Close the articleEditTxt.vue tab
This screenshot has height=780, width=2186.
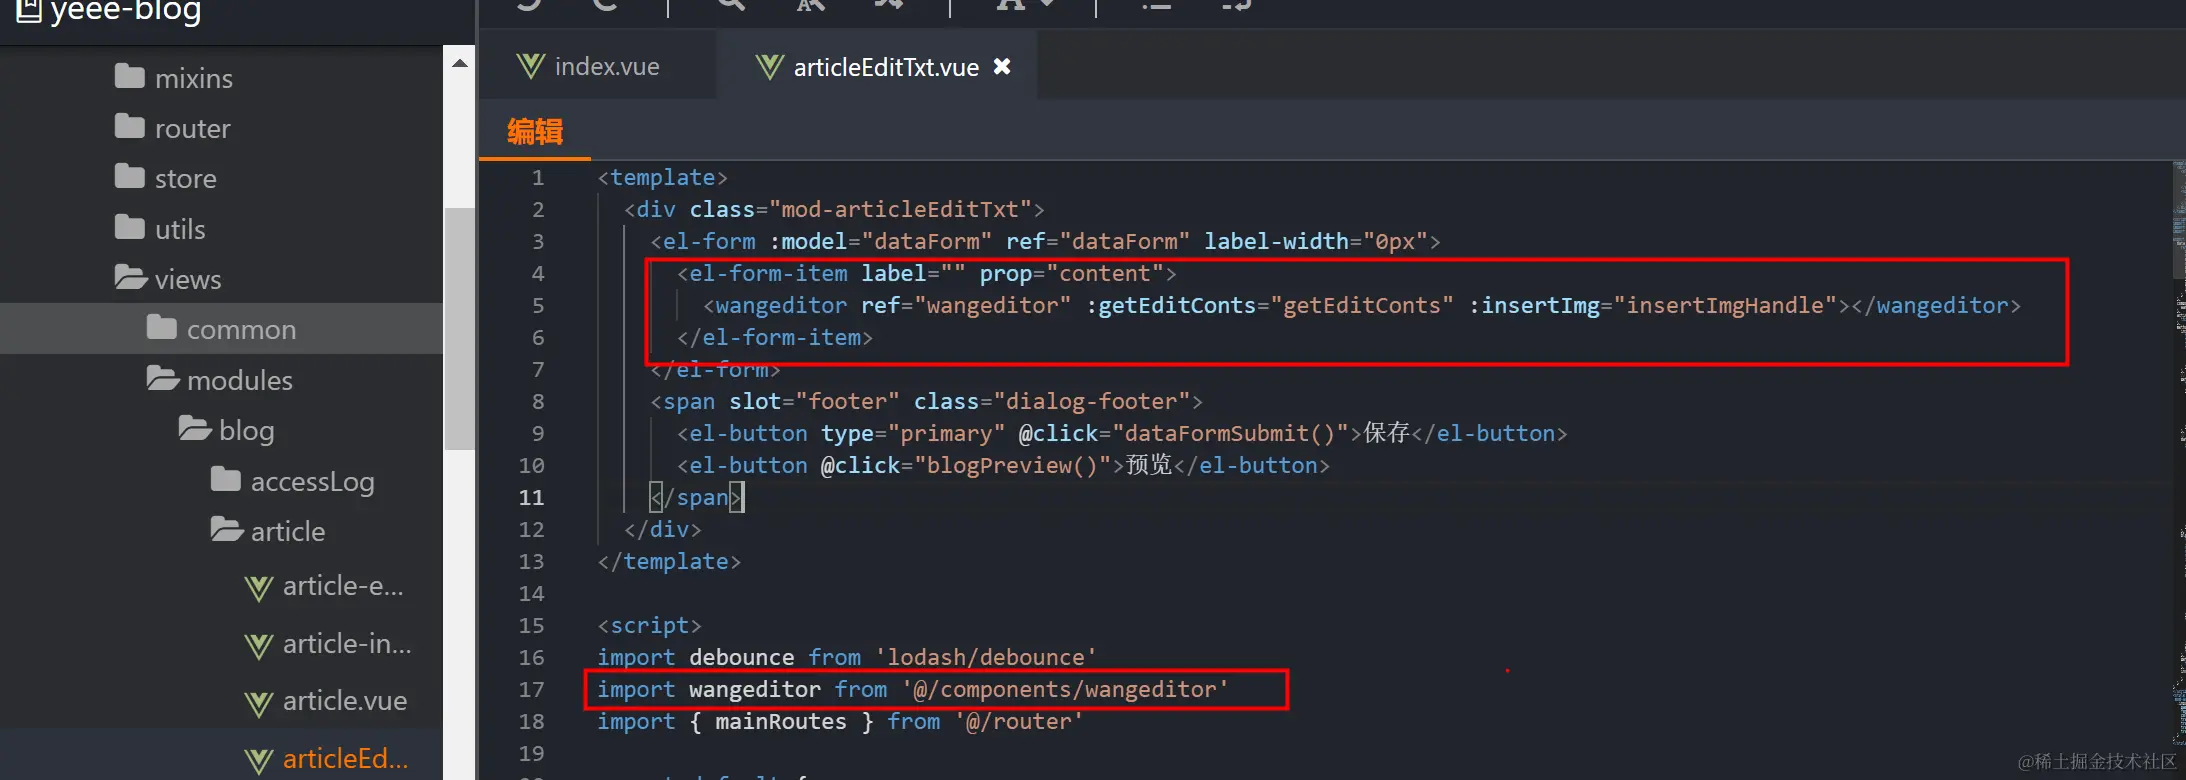click(1001, 66)
